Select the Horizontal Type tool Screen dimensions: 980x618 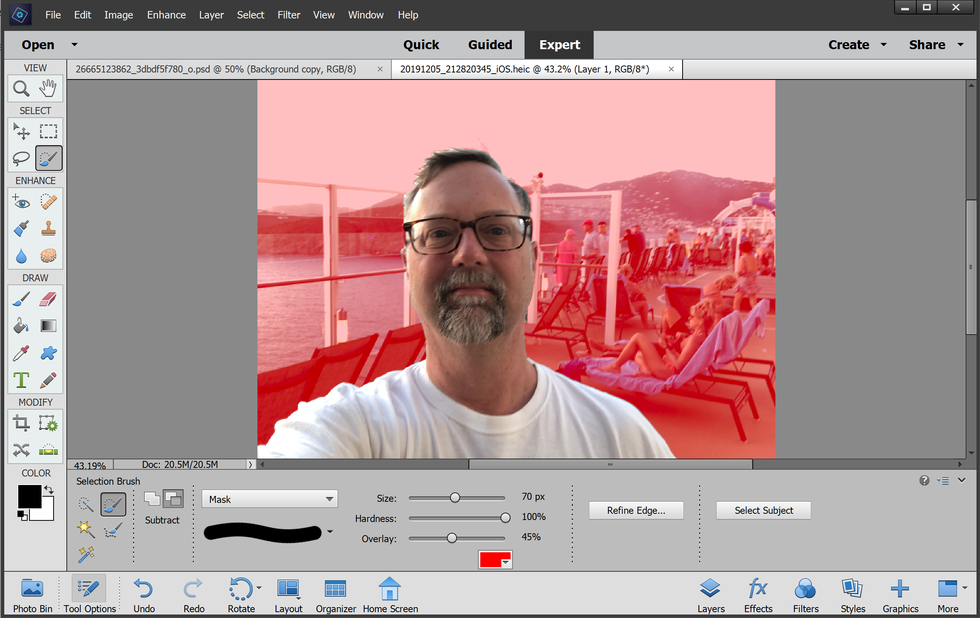click(21, 380)
